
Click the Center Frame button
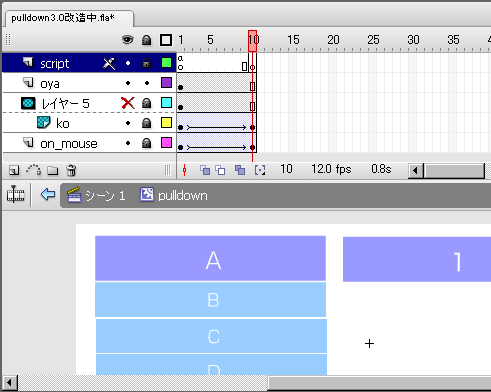(184, 170)
